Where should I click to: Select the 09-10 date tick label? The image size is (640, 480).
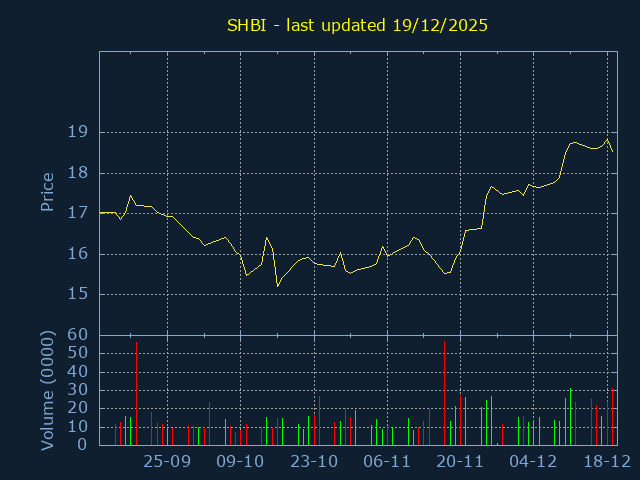[x=240, y=461]
